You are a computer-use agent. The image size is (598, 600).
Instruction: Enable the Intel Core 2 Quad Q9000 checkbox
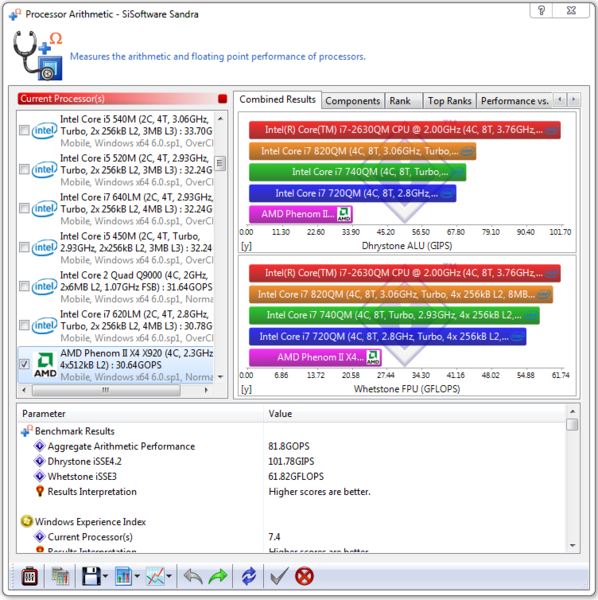pyautogui.click(x=24, y=286)
